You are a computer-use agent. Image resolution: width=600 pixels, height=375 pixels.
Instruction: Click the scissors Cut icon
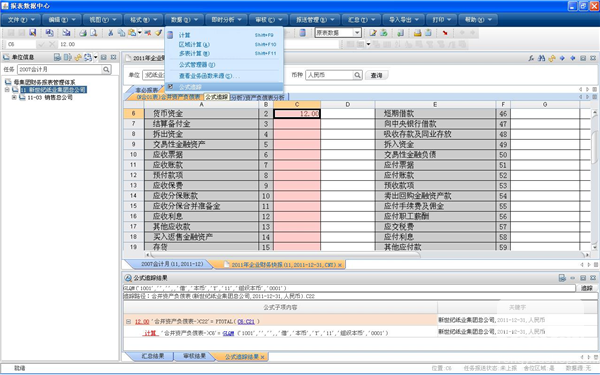click(x=111, y=33)
